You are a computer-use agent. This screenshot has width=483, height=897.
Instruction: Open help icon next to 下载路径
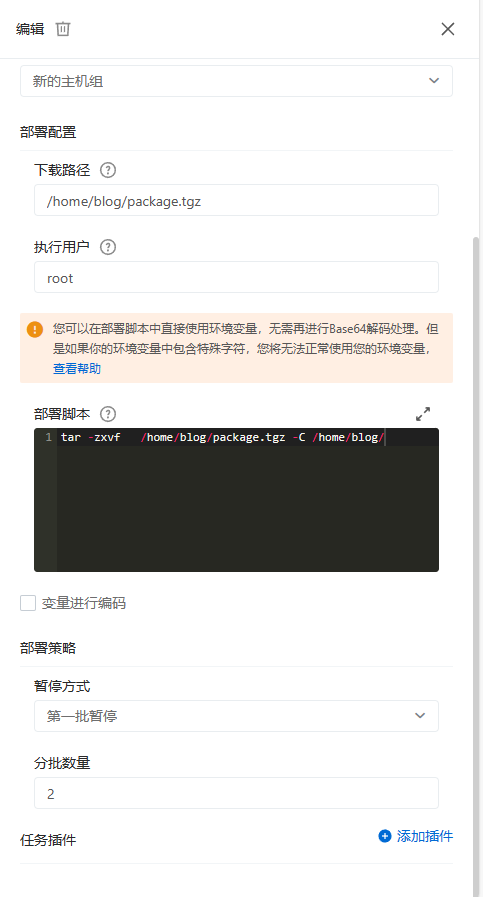tap(108, 170)
